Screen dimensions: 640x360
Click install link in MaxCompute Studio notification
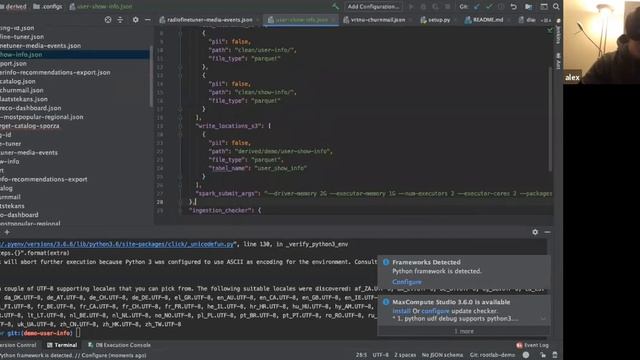[x=401, y=311]
